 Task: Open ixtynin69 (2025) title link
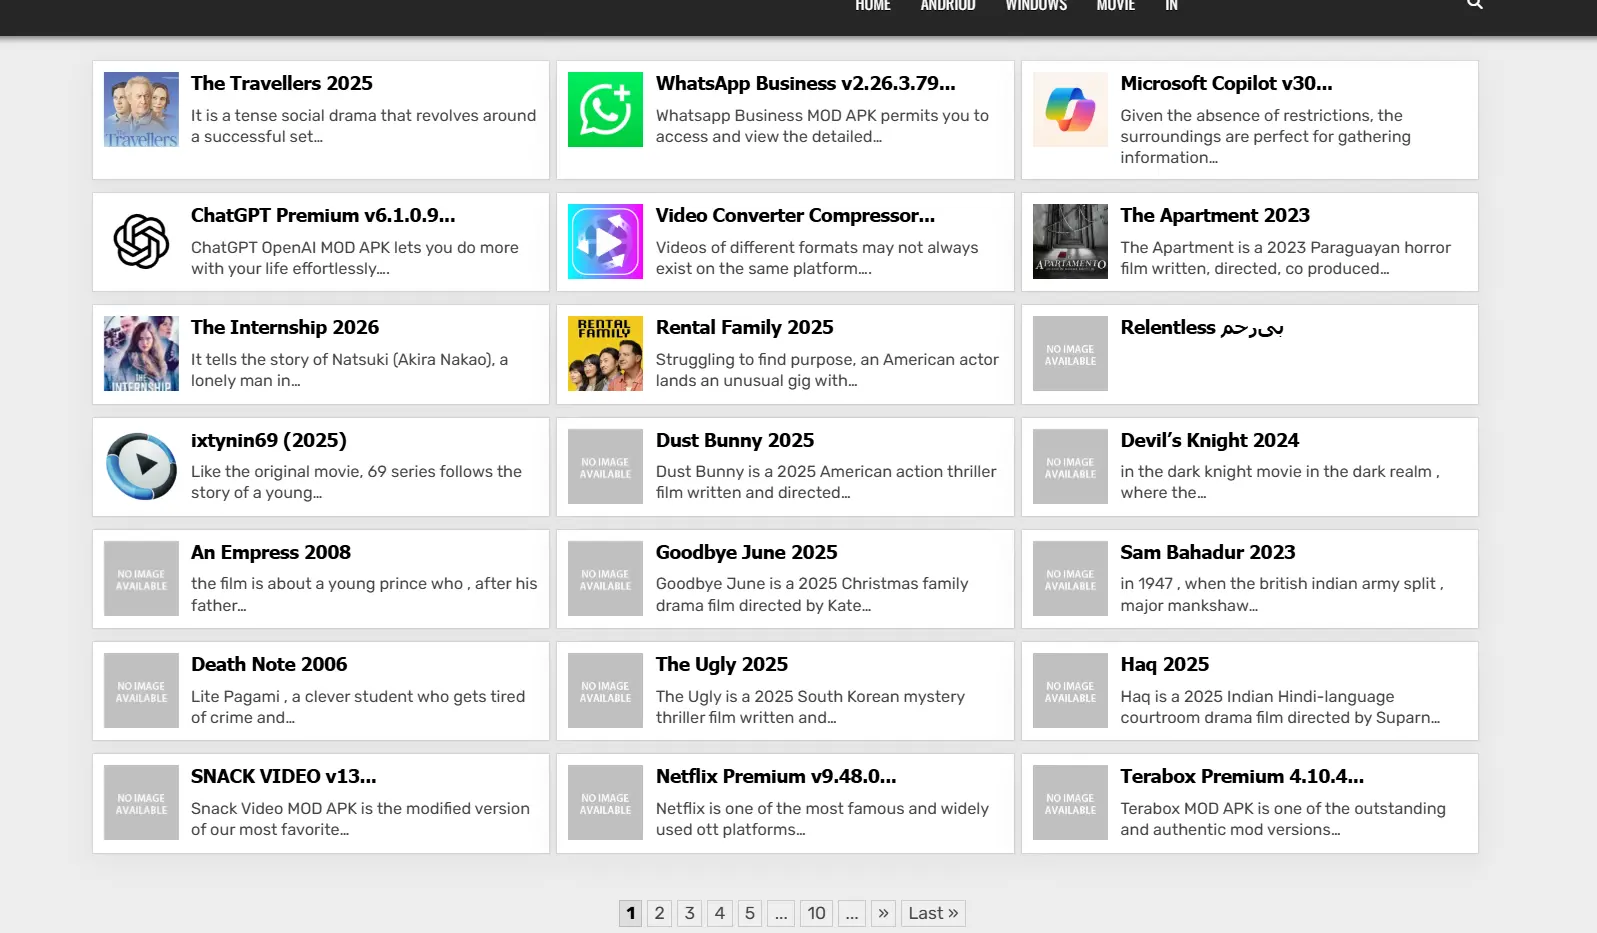269,440
